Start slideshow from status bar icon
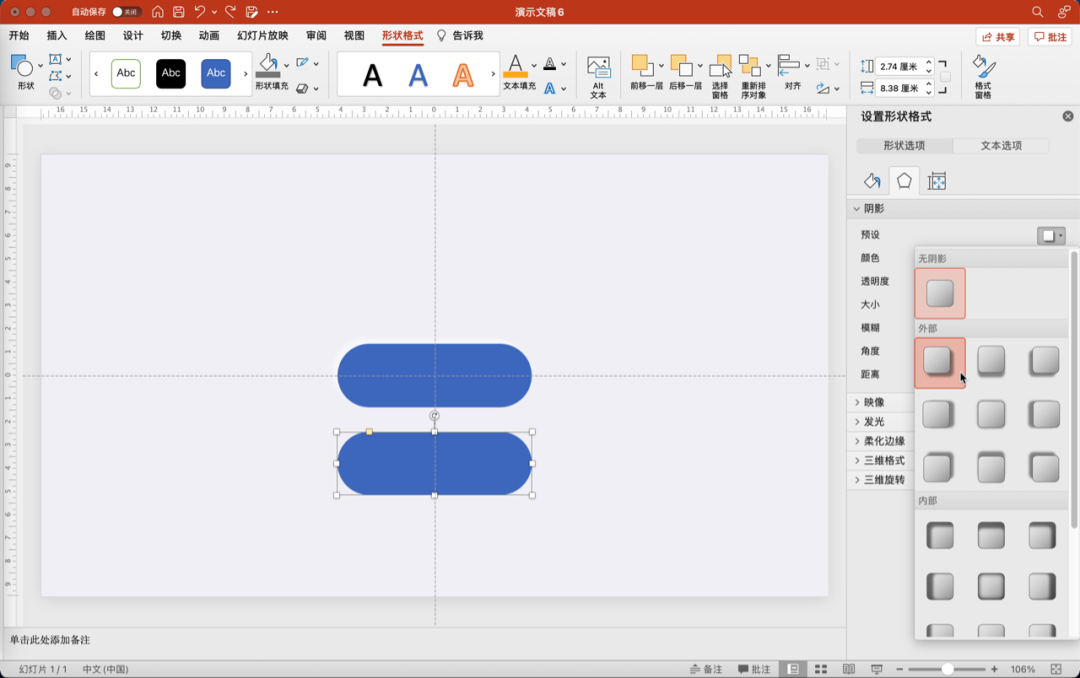The width and height of the screenshot is (1080, 678). [x=876, y=669]
